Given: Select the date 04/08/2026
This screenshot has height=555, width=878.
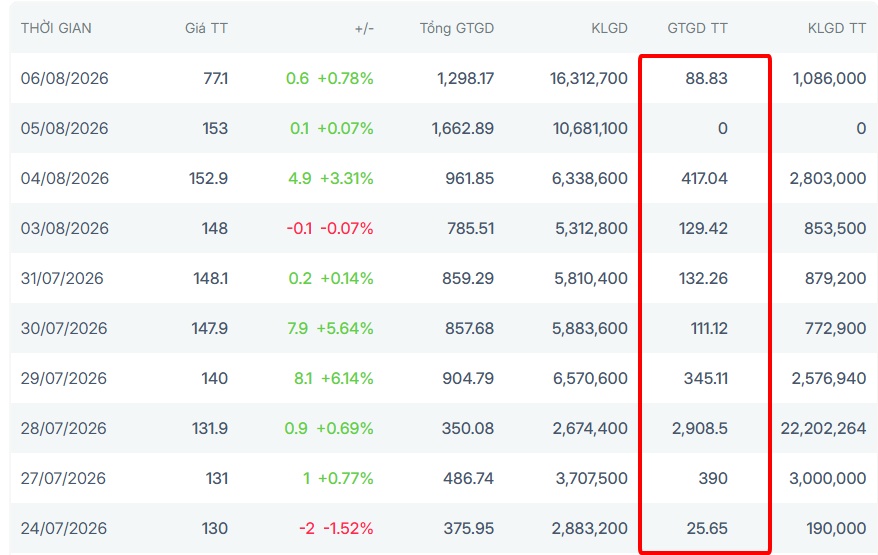Looking at the screenshot, I should click(x=65, y=178).
